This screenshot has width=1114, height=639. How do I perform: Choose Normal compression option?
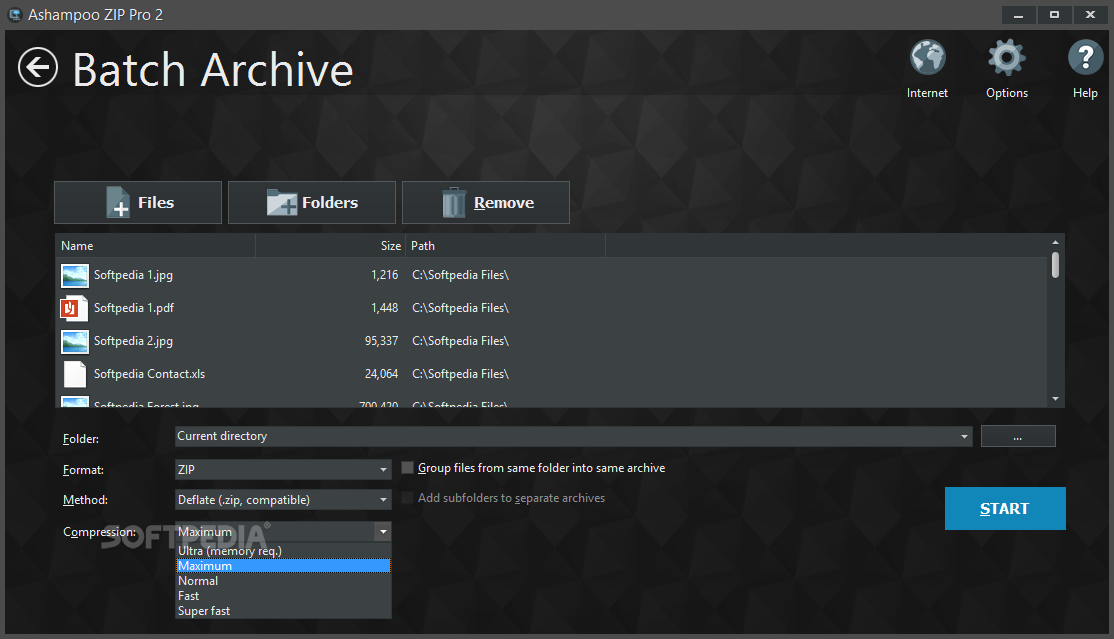(283, 581)
